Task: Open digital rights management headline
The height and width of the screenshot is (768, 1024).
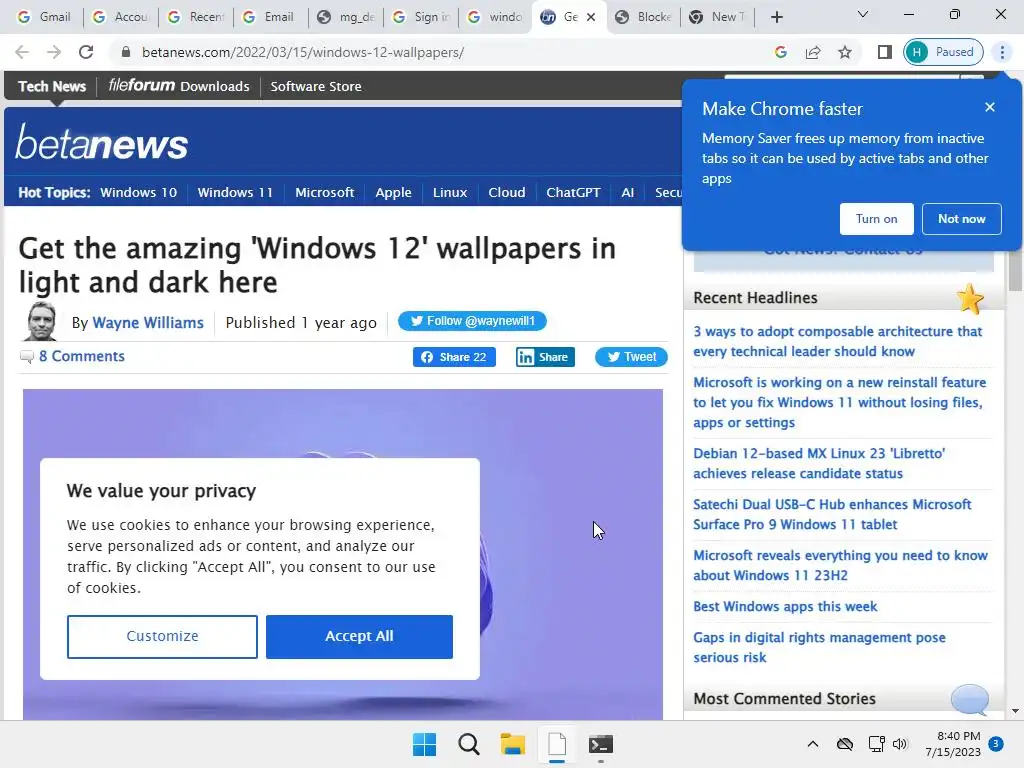Action: (819, 647)
